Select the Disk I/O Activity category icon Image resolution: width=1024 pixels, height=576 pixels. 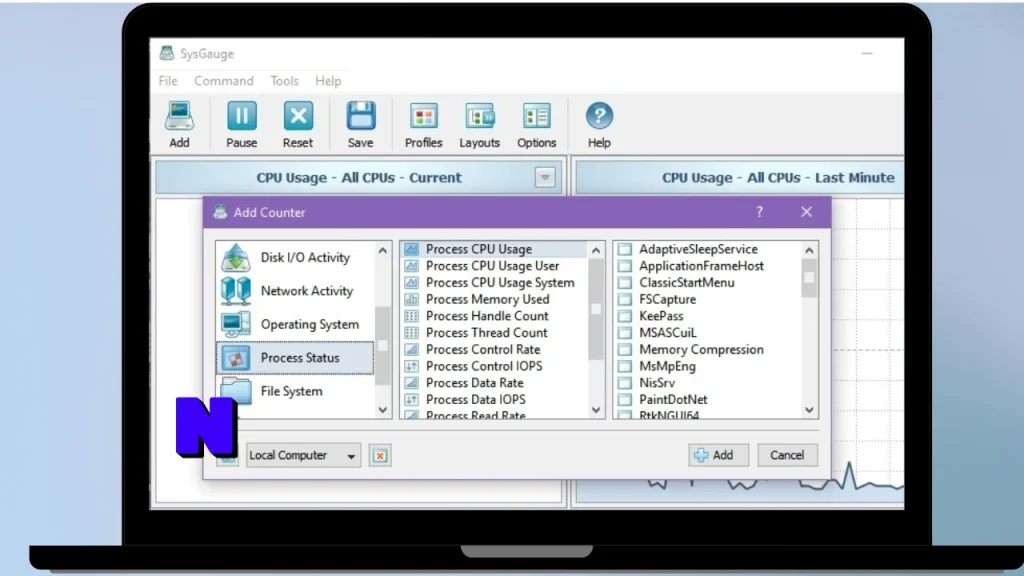pyautogui.click(x=235, y=257)
